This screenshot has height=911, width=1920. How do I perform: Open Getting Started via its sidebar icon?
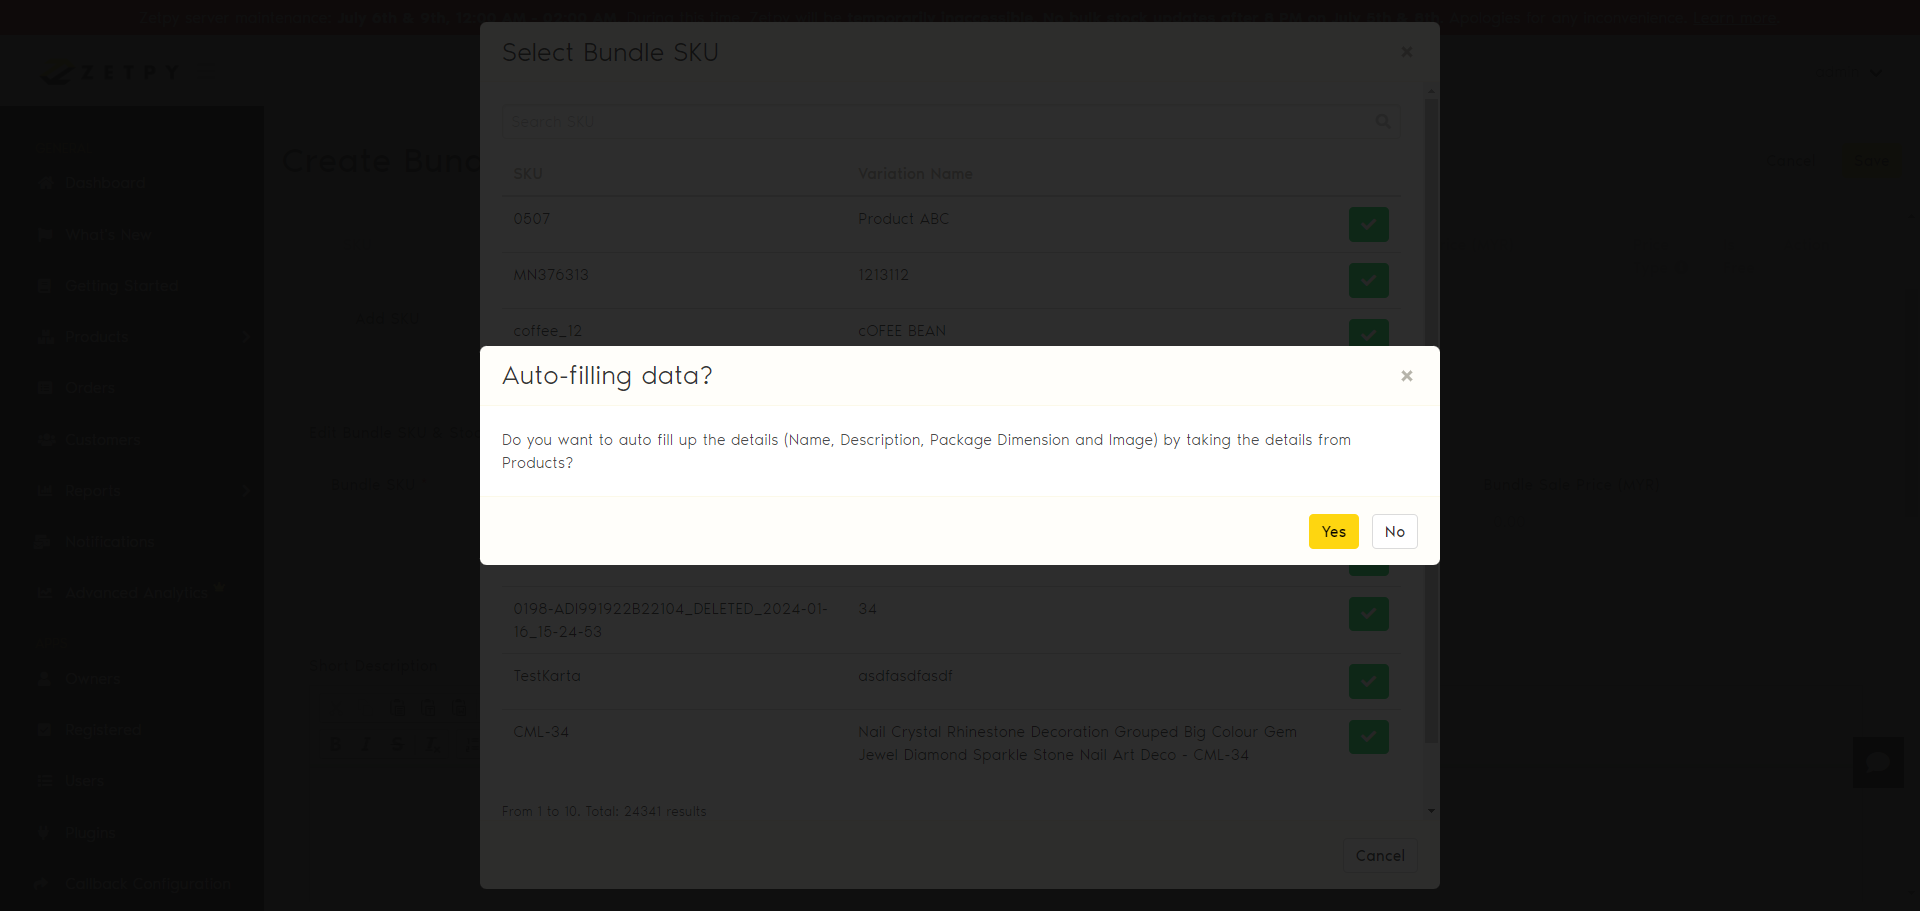tap(45, 285)
